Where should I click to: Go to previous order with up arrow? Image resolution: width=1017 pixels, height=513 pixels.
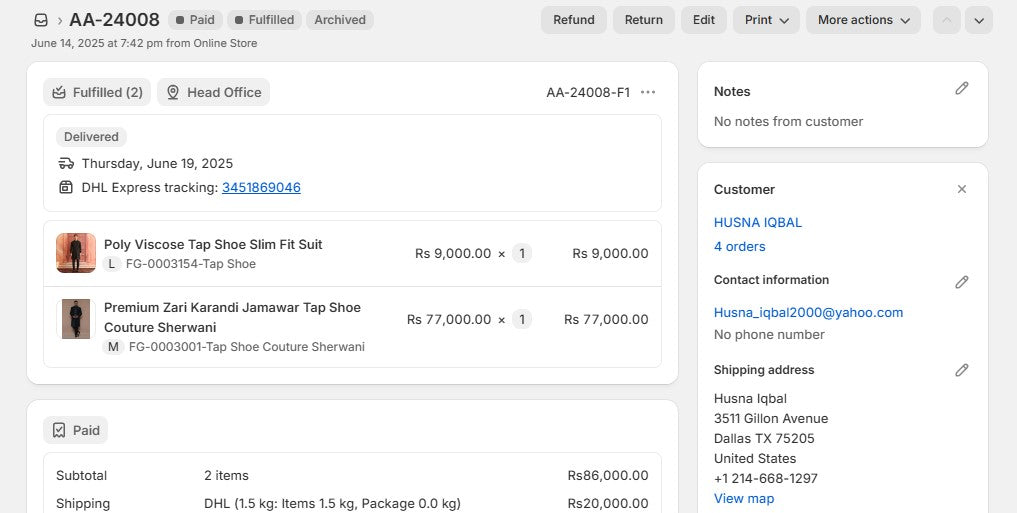pos(946,20)
